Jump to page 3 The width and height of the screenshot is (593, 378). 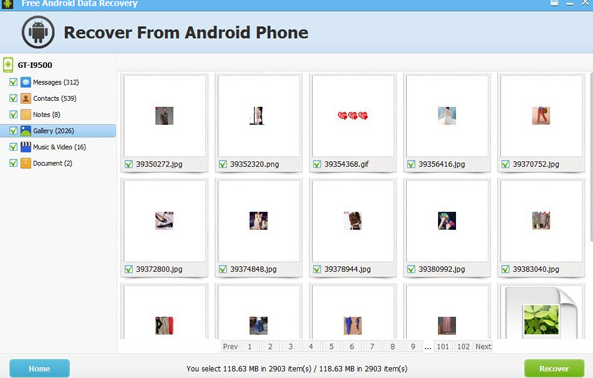[290, 346]
